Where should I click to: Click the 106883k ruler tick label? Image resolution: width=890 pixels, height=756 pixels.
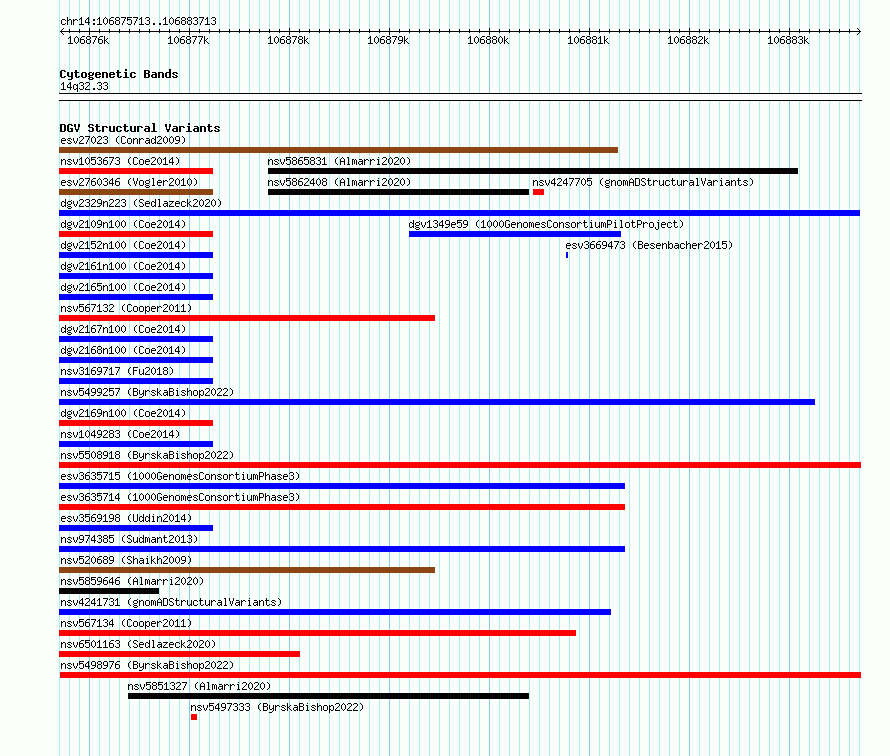(788, 40)
